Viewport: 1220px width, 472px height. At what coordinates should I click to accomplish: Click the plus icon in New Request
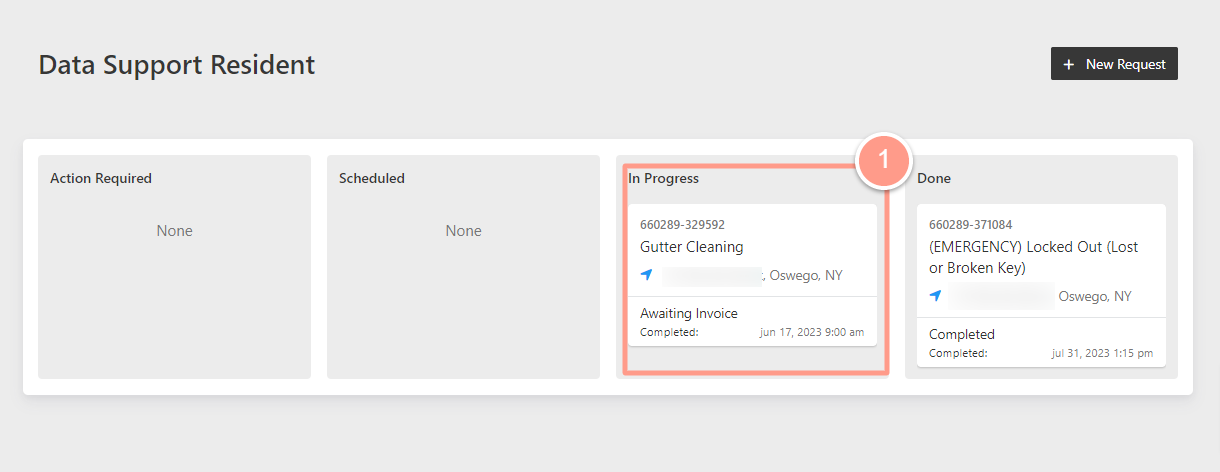coord(1069,64)
